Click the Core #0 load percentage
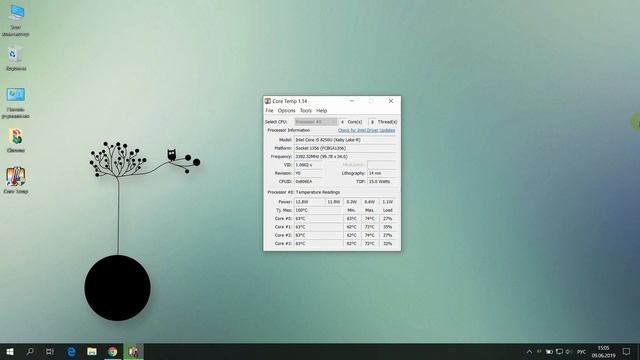This screenshot has width=640, height=360. [x=387, y=218]
